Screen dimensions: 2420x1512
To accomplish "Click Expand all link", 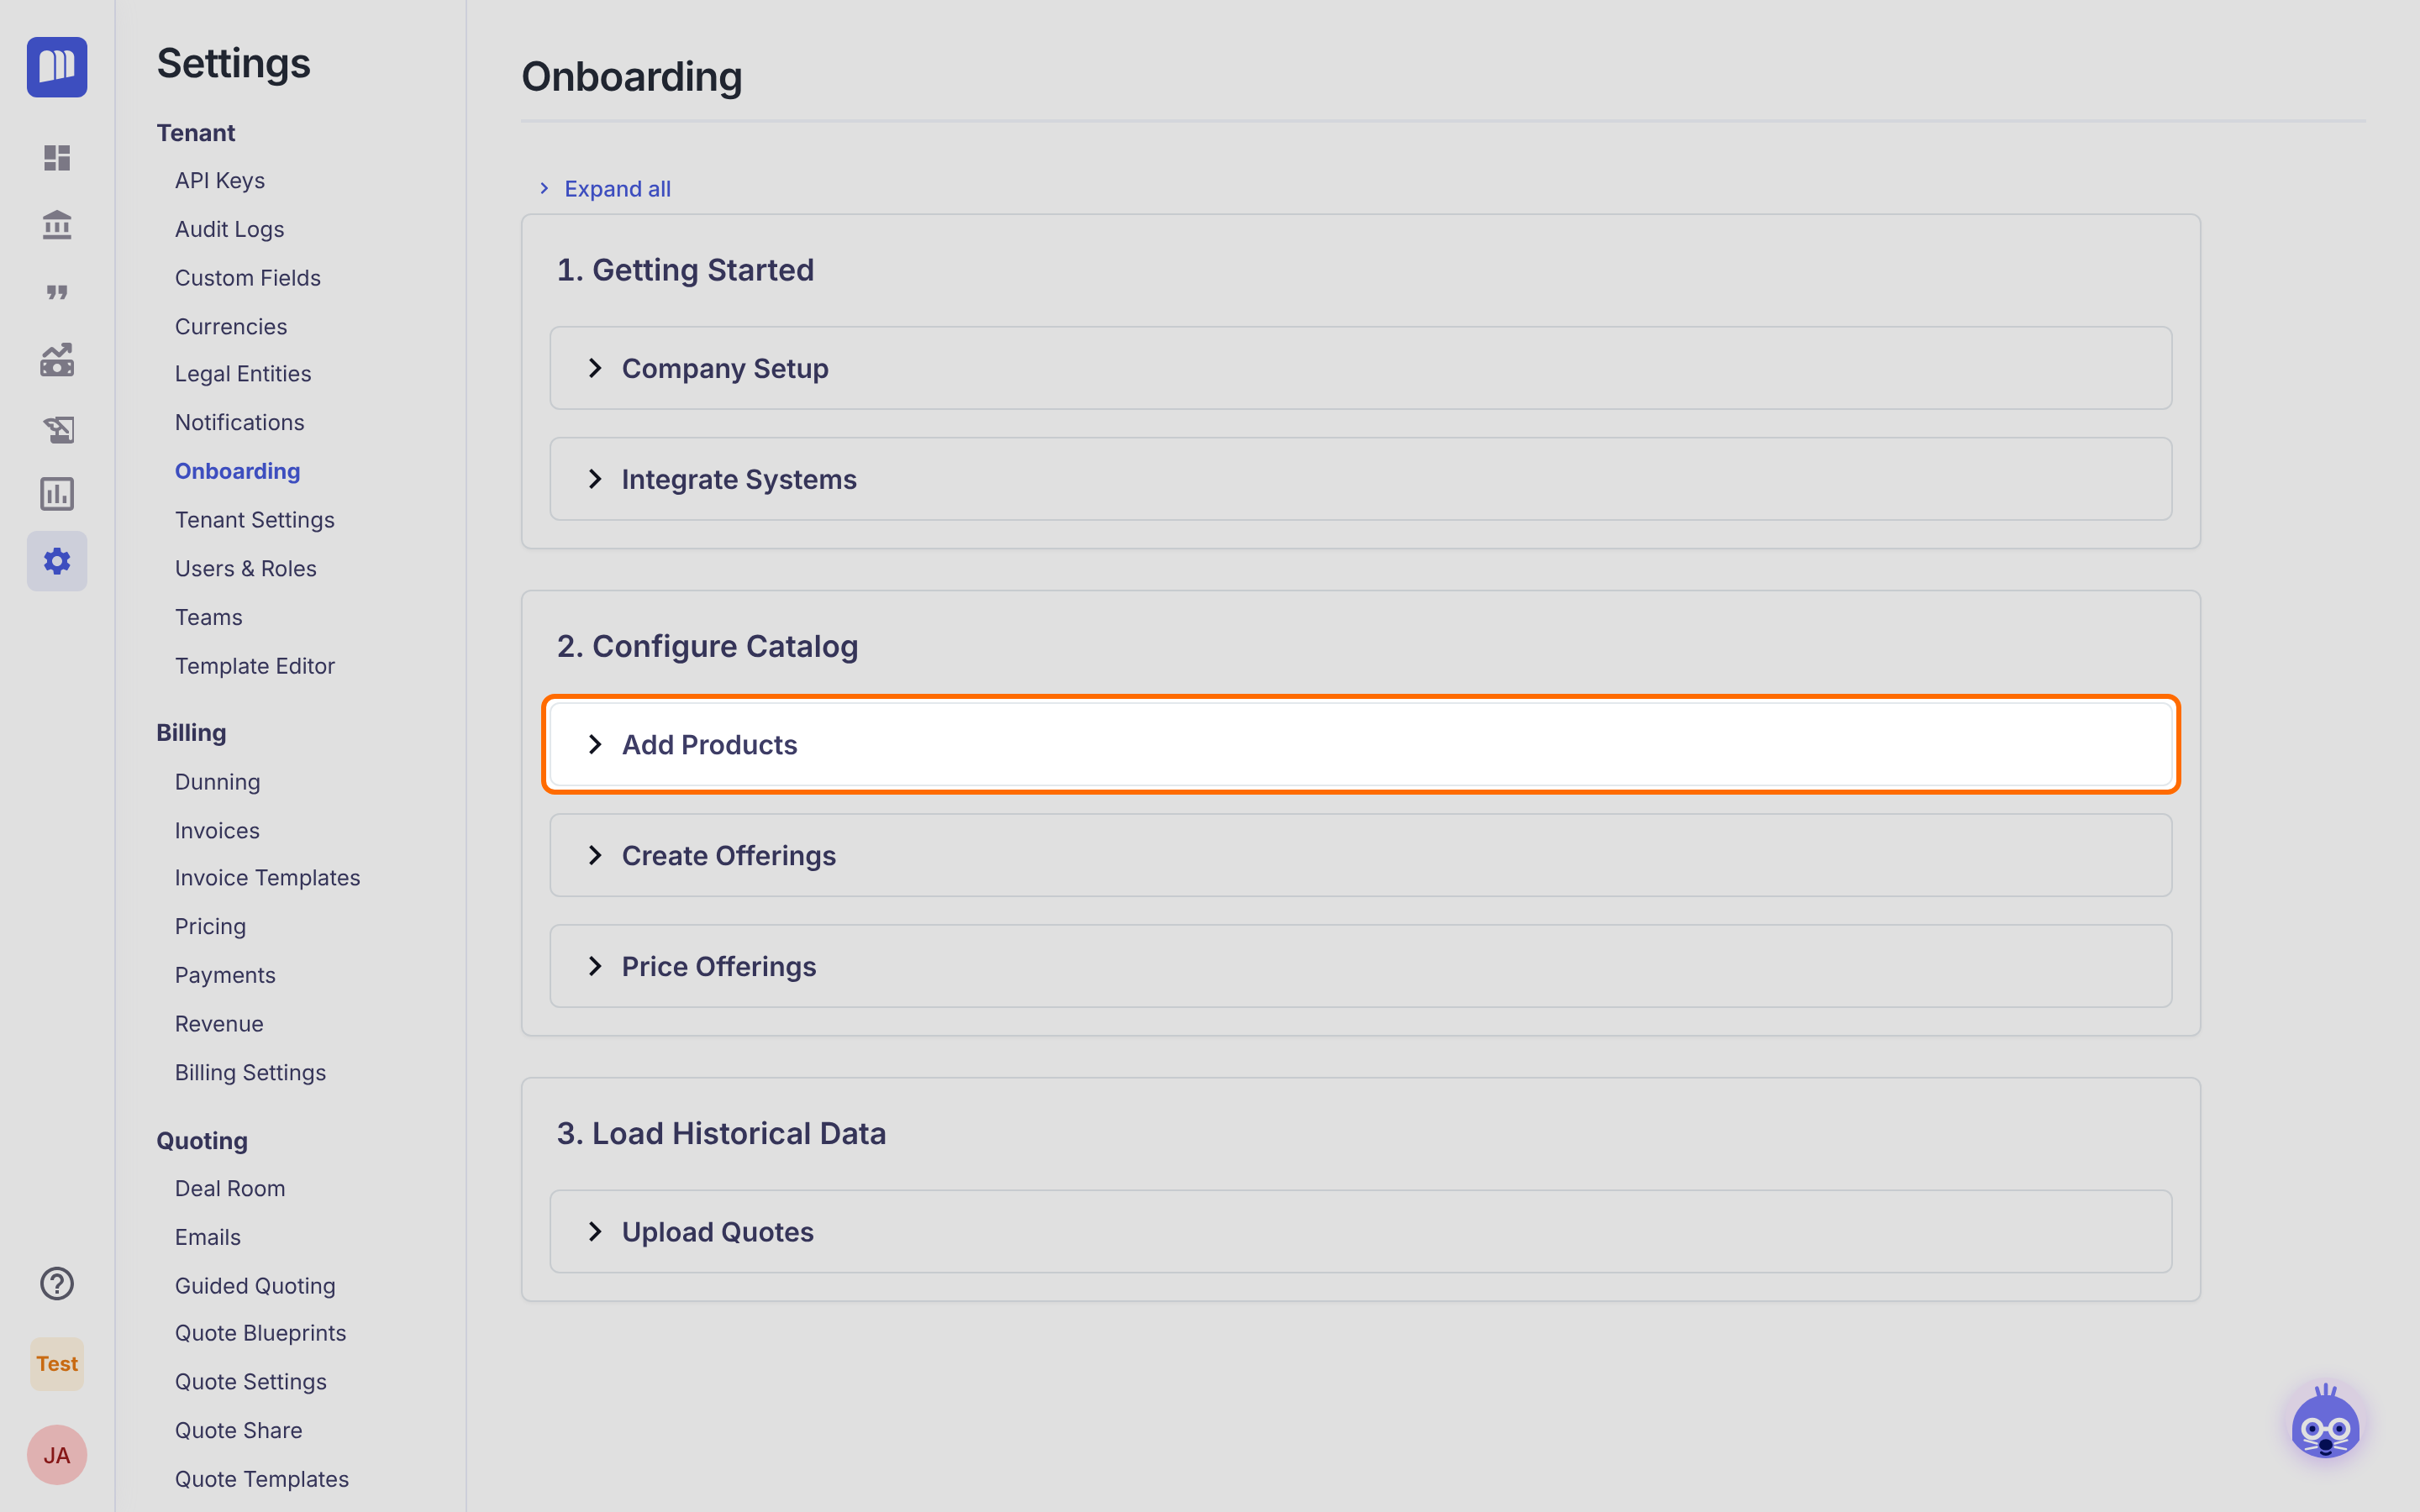I will (617, 188).
